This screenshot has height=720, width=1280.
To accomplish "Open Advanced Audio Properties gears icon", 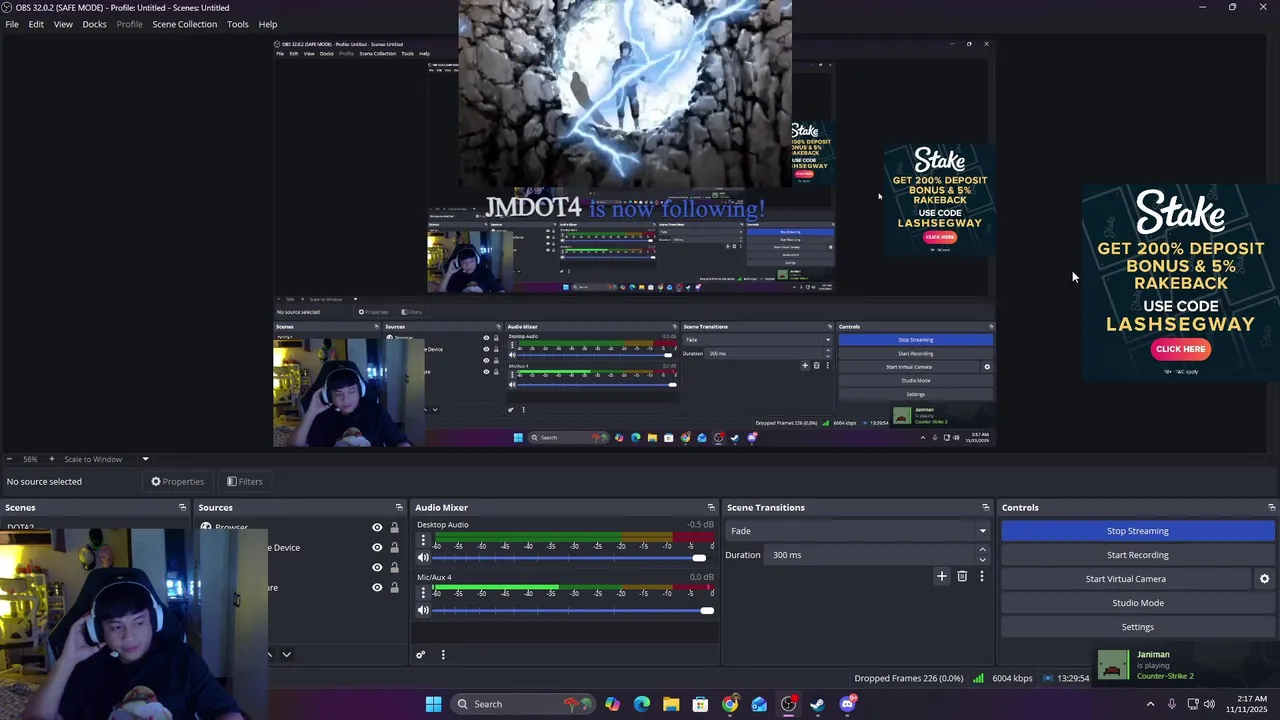I will (421, 655).
